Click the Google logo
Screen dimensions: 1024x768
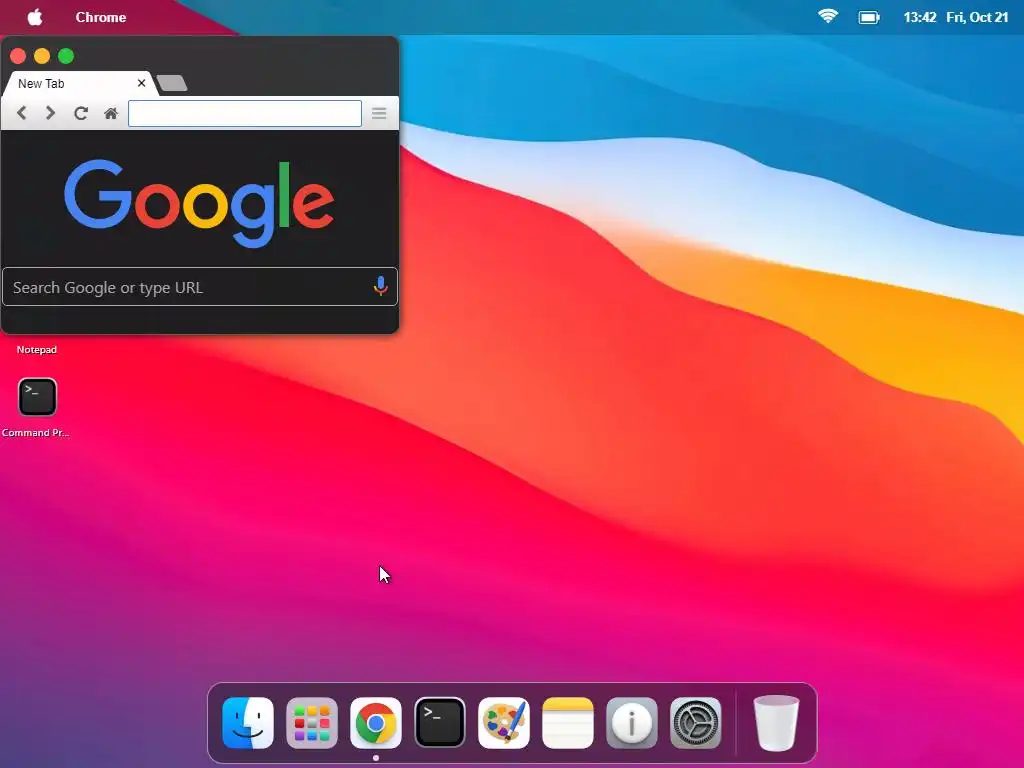(x=199, y=203)
